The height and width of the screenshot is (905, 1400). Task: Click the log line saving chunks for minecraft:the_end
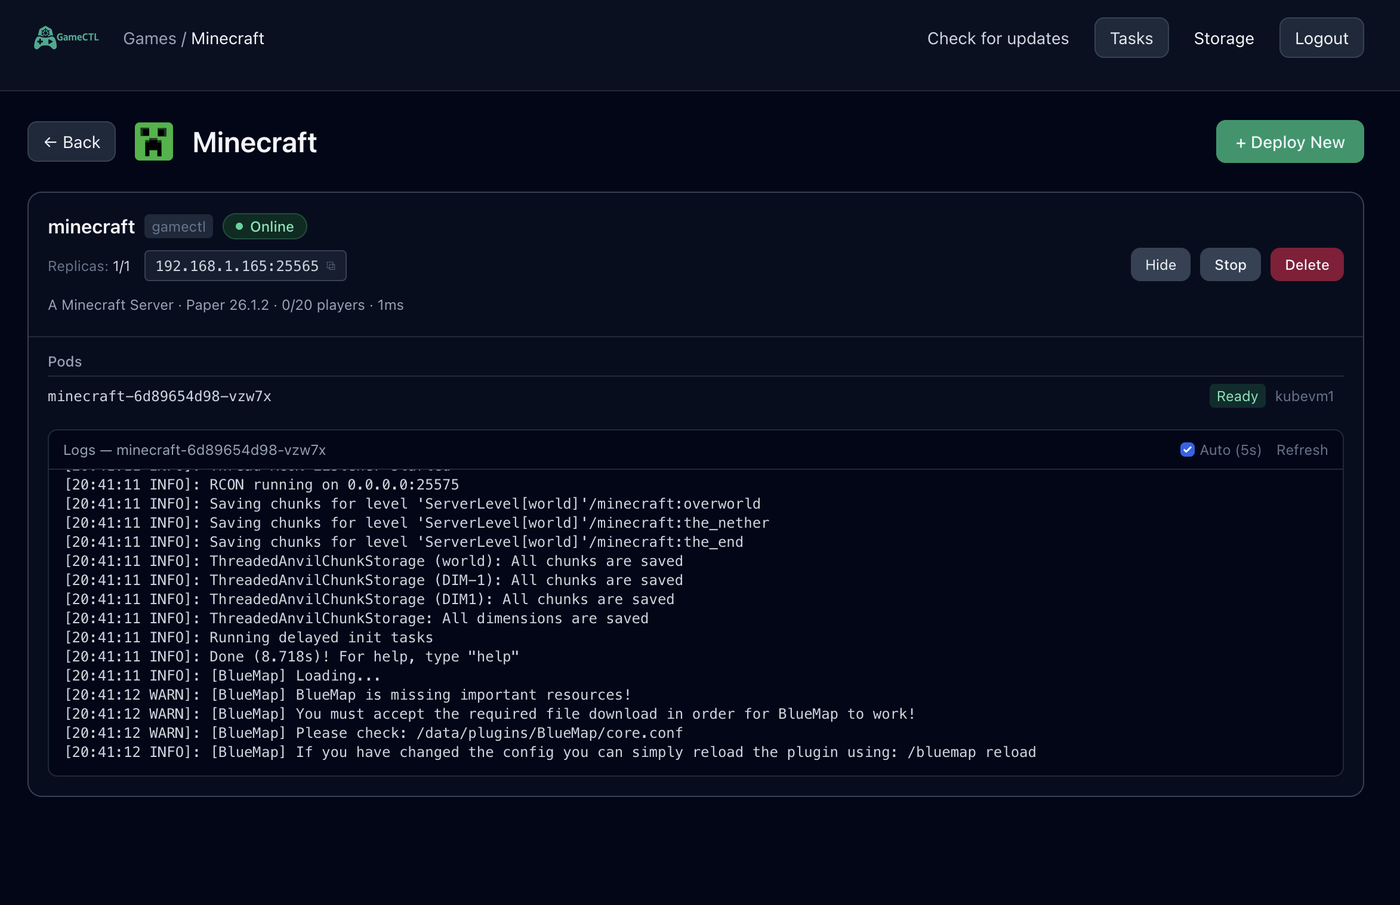(x=404, y=542)
